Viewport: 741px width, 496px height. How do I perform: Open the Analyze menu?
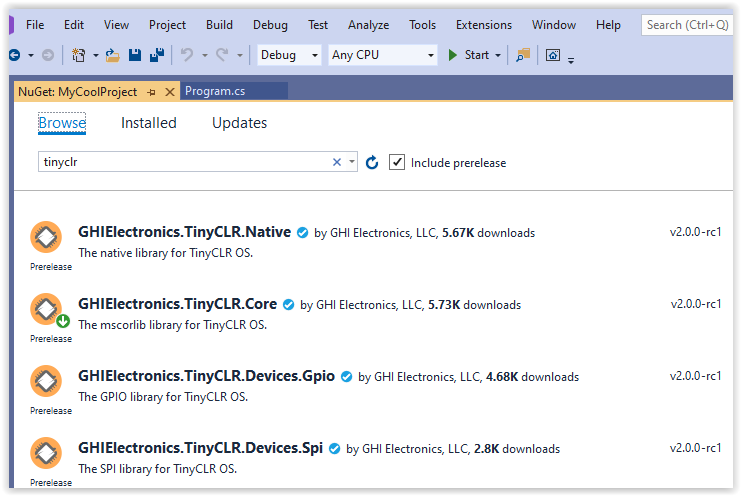click(369, 25)
